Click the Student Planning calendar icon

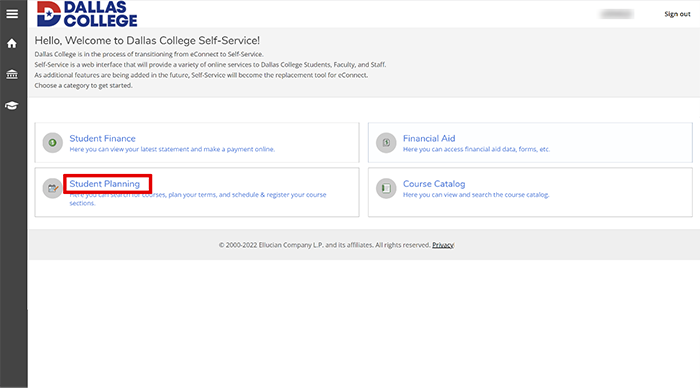[x=53, y=188]
